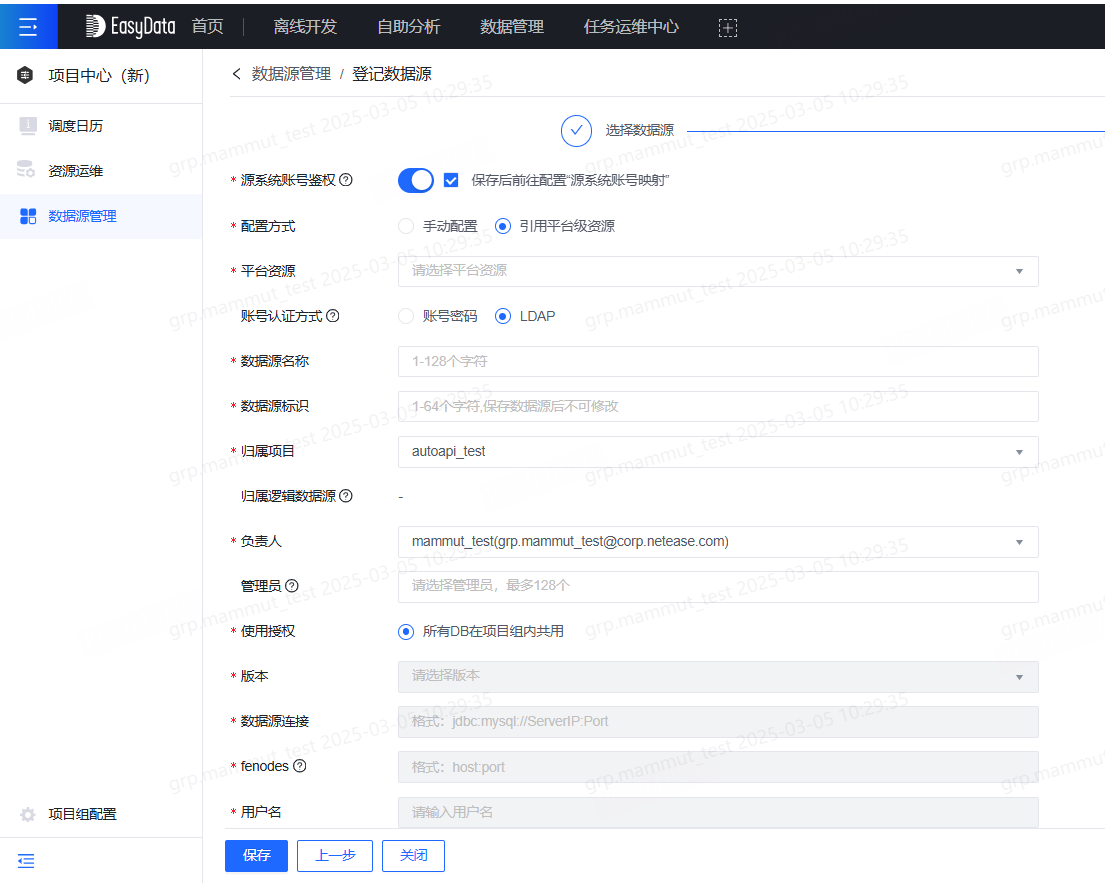This screenshot has height=883, width=1105.
Task: Click the 数据源名称 input field
Action: [x=718, y=362]
